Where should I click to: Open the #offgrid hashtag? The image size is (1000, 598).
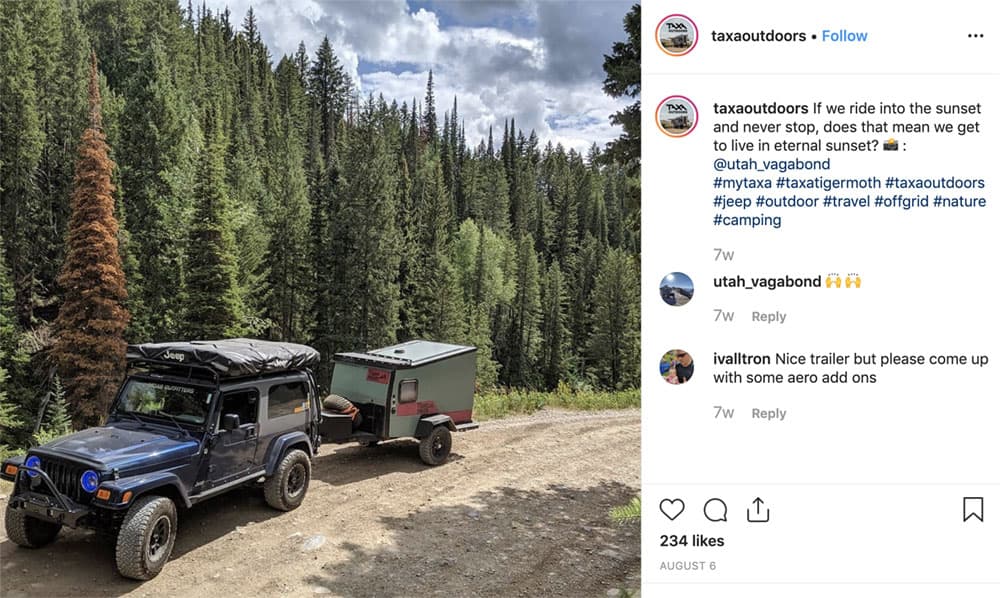(x=901, y=201)
